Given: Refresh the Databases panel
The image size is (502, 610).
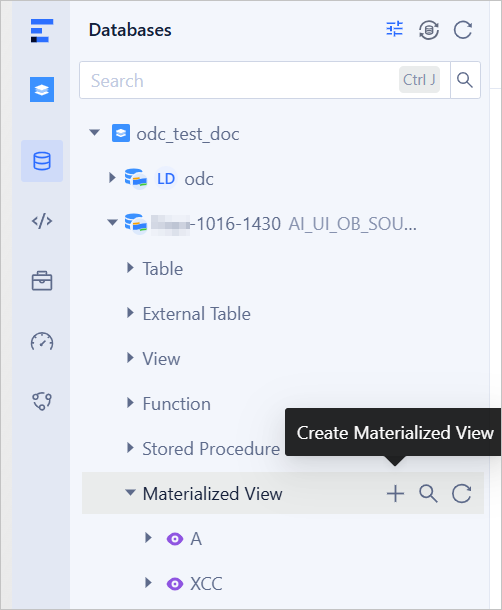Looking at the screenshot, I should point(463,30).
